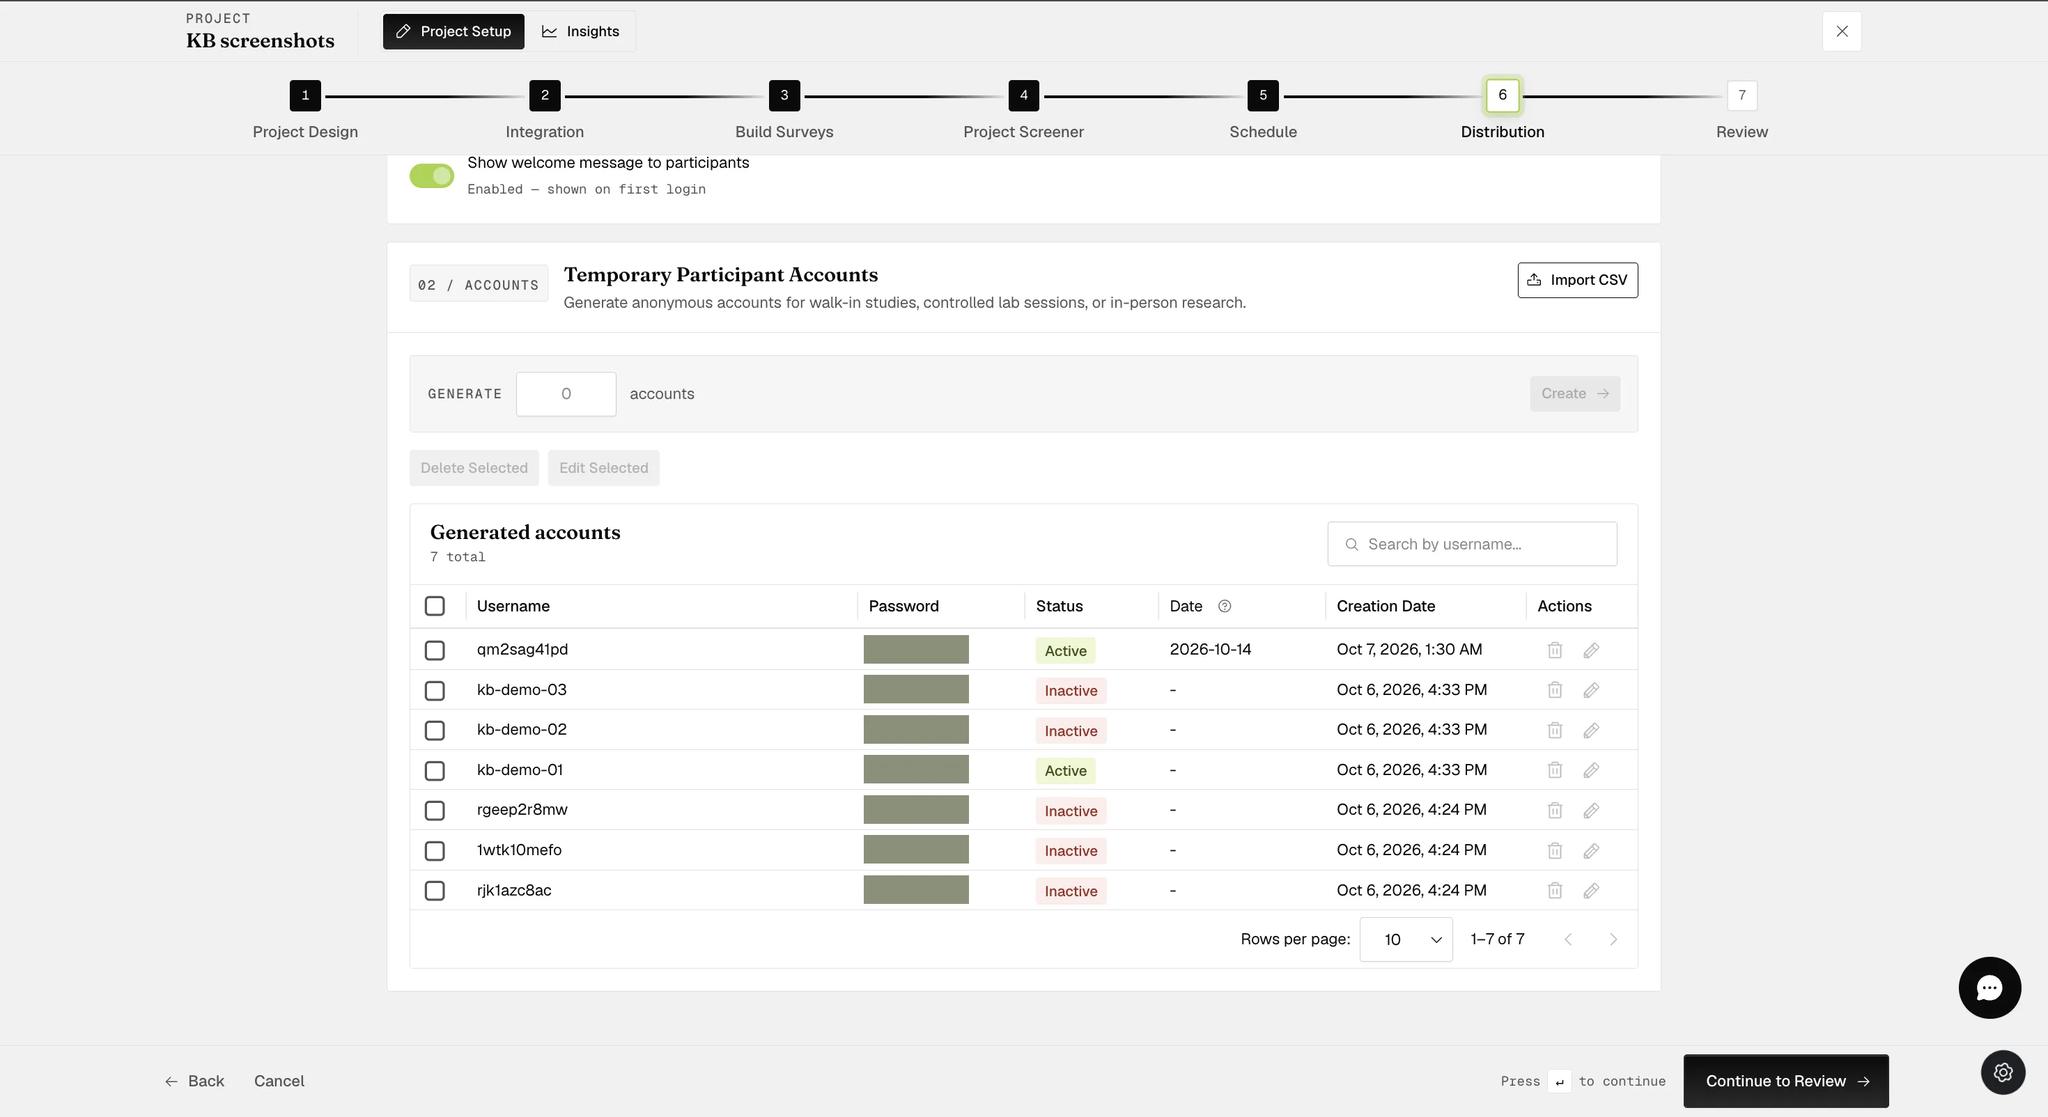
Task: Edit kb-demo-01 with its pencil icon
Action: [1591, 770]
